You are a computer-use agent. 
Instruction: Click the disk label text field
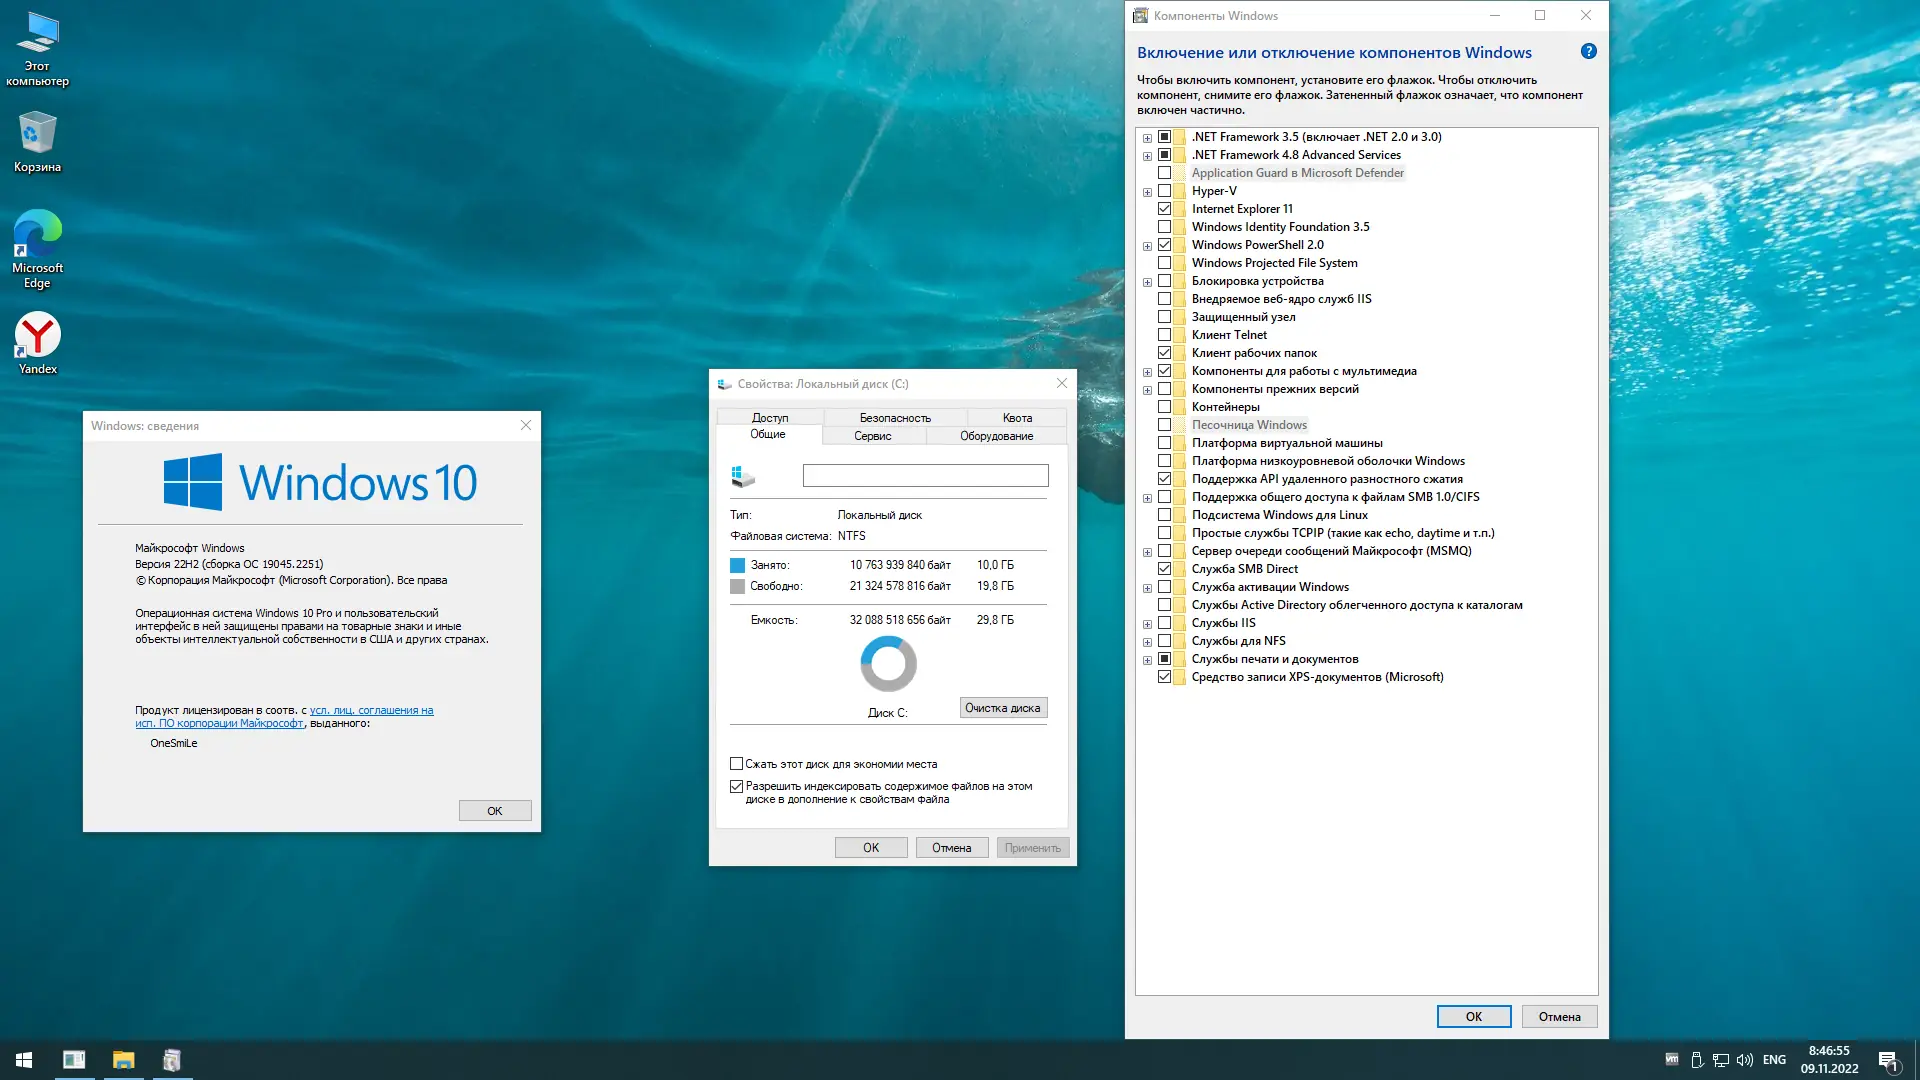(x=925, y=476)
